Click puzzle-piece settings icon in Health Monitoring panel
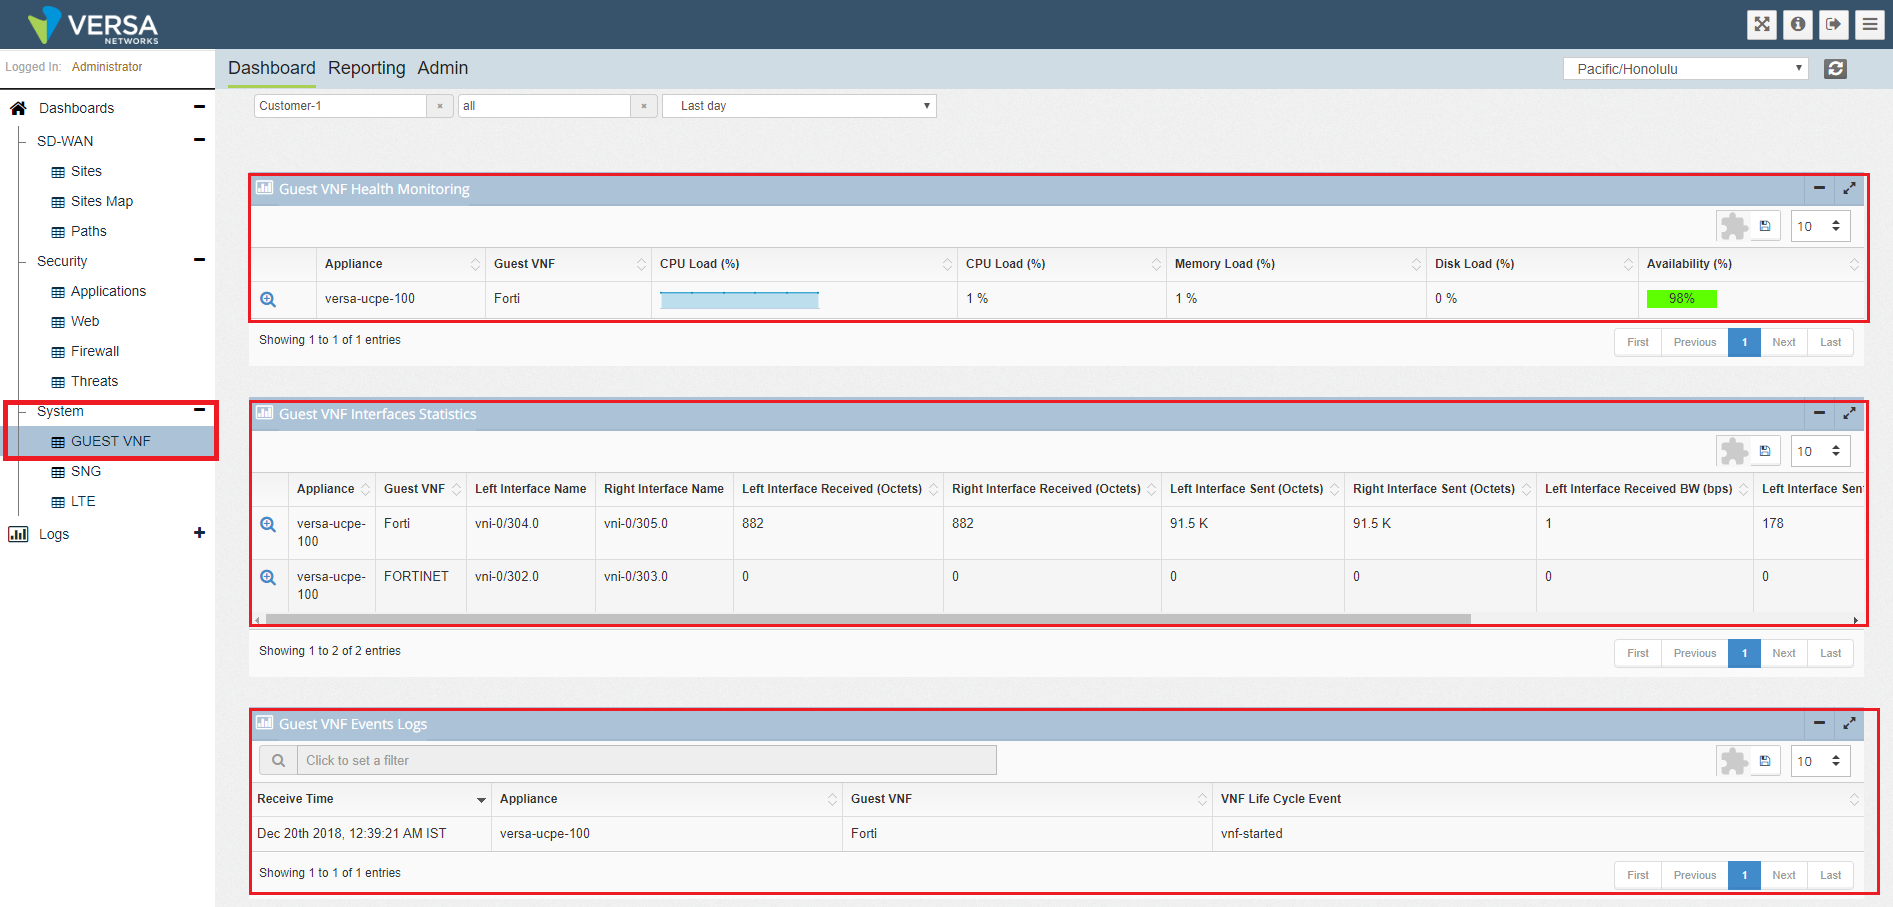Viewport: 1893px width, 907px height. [x=1734, y=227]
